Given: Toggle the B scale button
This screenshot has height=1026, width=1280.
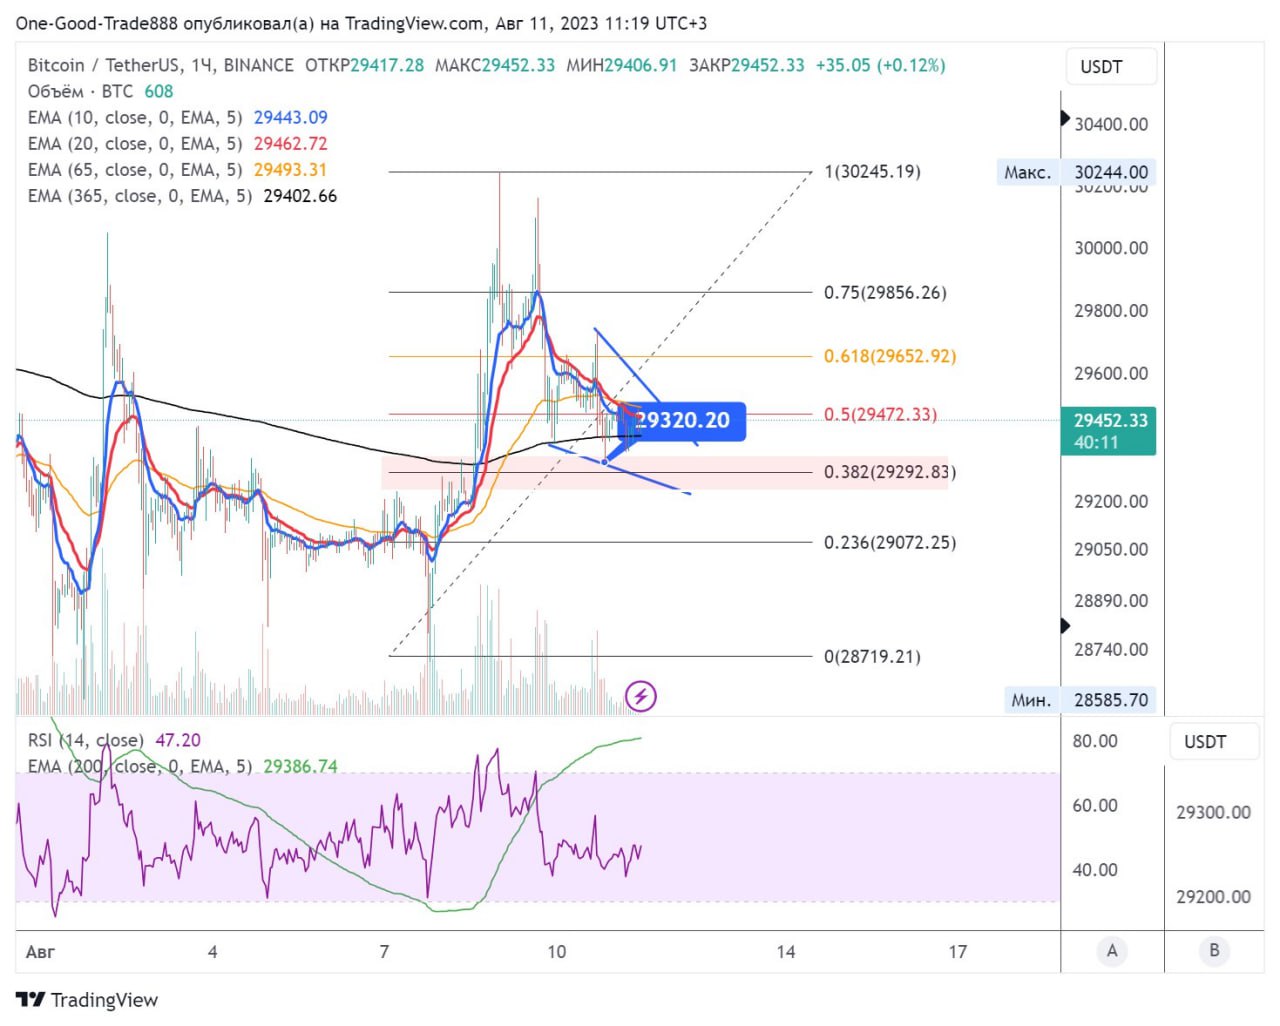Looking at the screenshot, I should [x=1214, y=951].
